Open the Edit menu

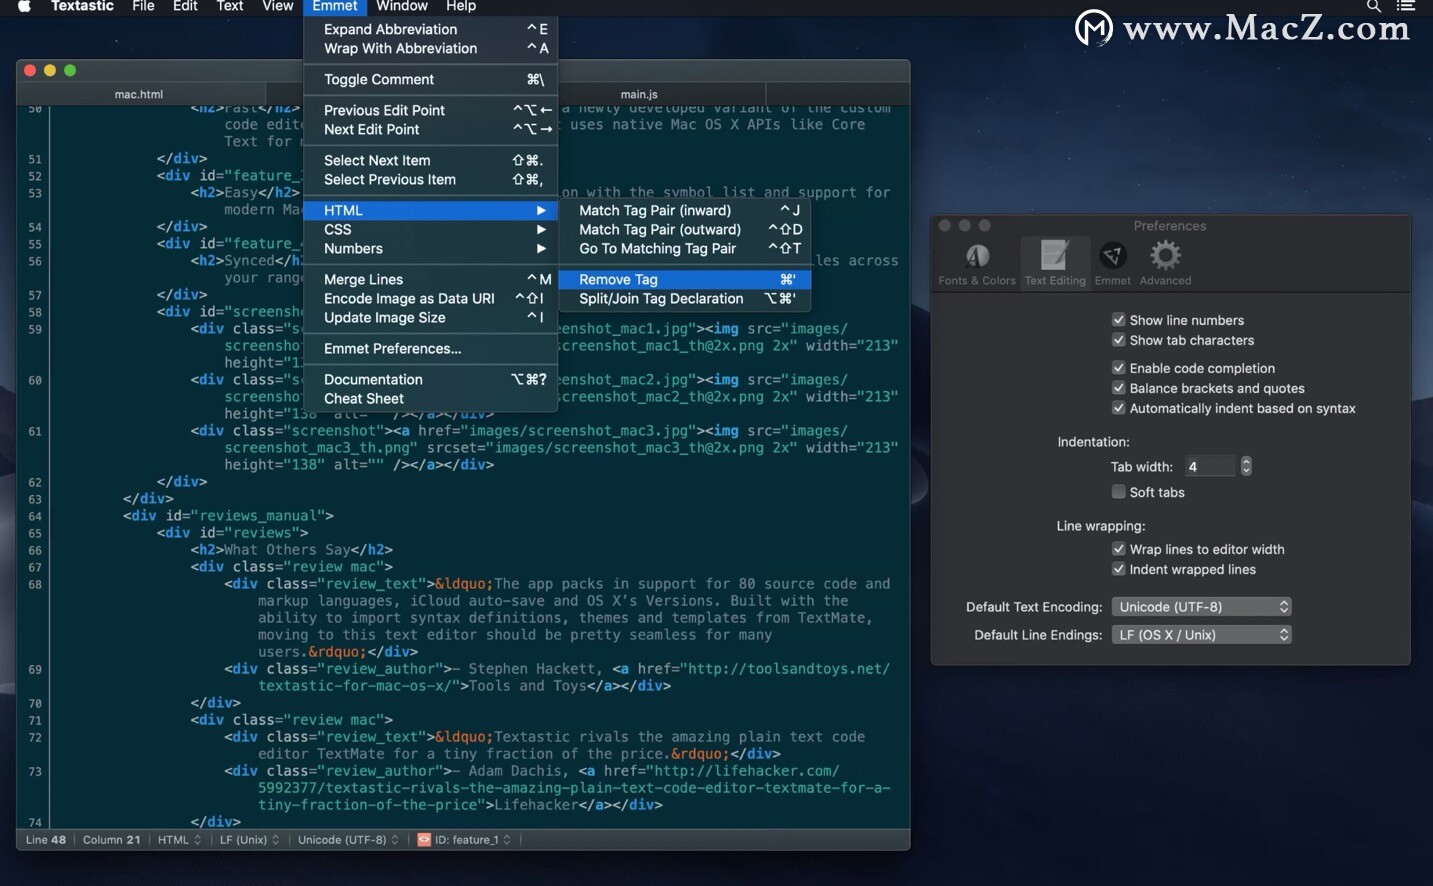[x=185, y=6]
